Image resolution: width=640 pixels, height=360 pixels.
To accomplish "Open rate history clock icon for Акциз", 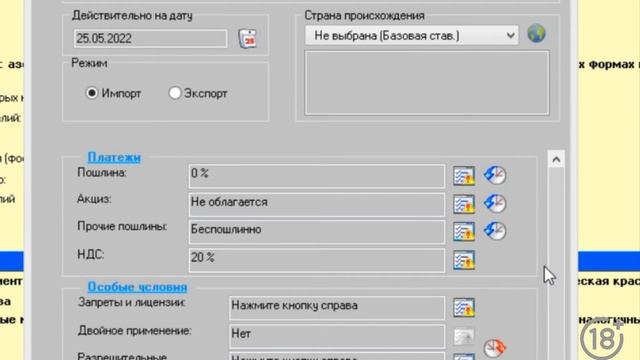I will pyautogui.click(x=495, y=203).
